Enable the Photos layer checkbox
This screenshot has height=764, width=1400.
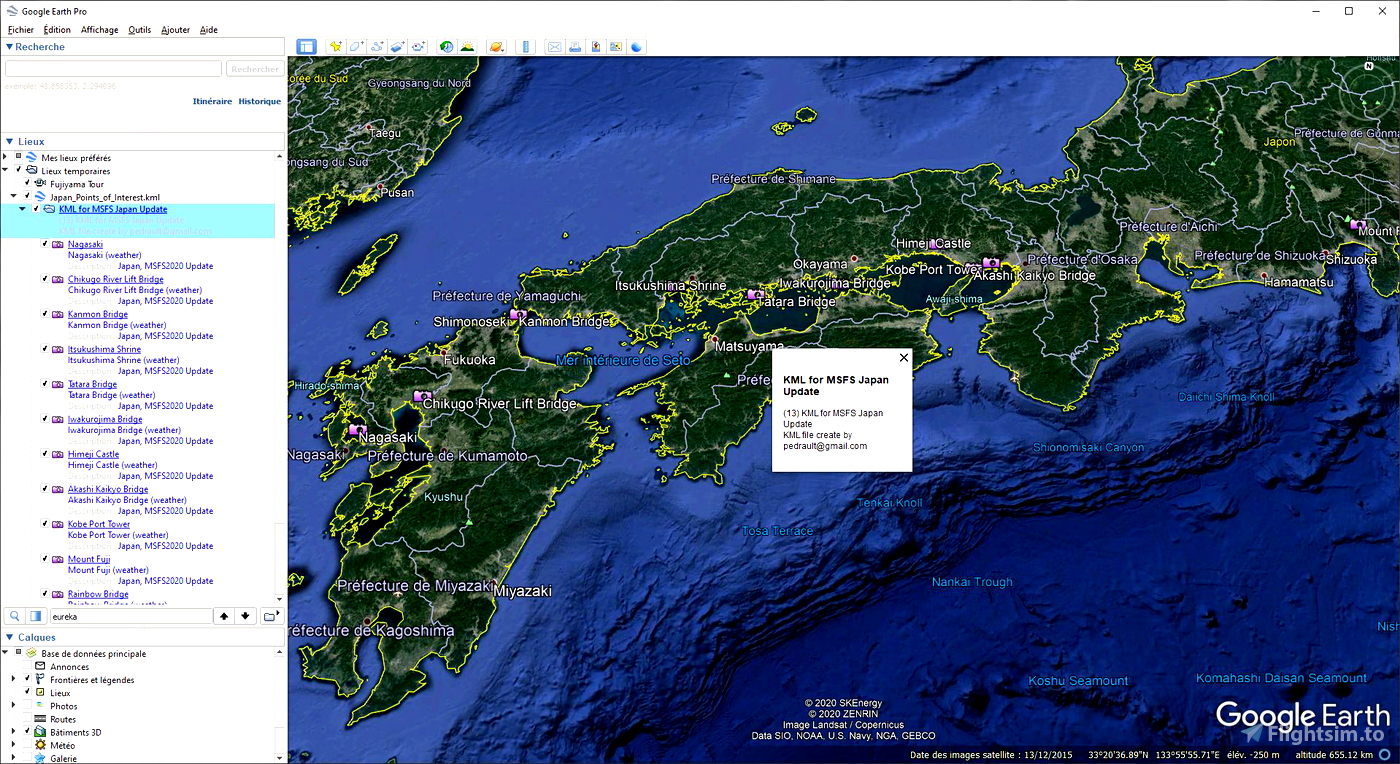click(x=28, y=706)
